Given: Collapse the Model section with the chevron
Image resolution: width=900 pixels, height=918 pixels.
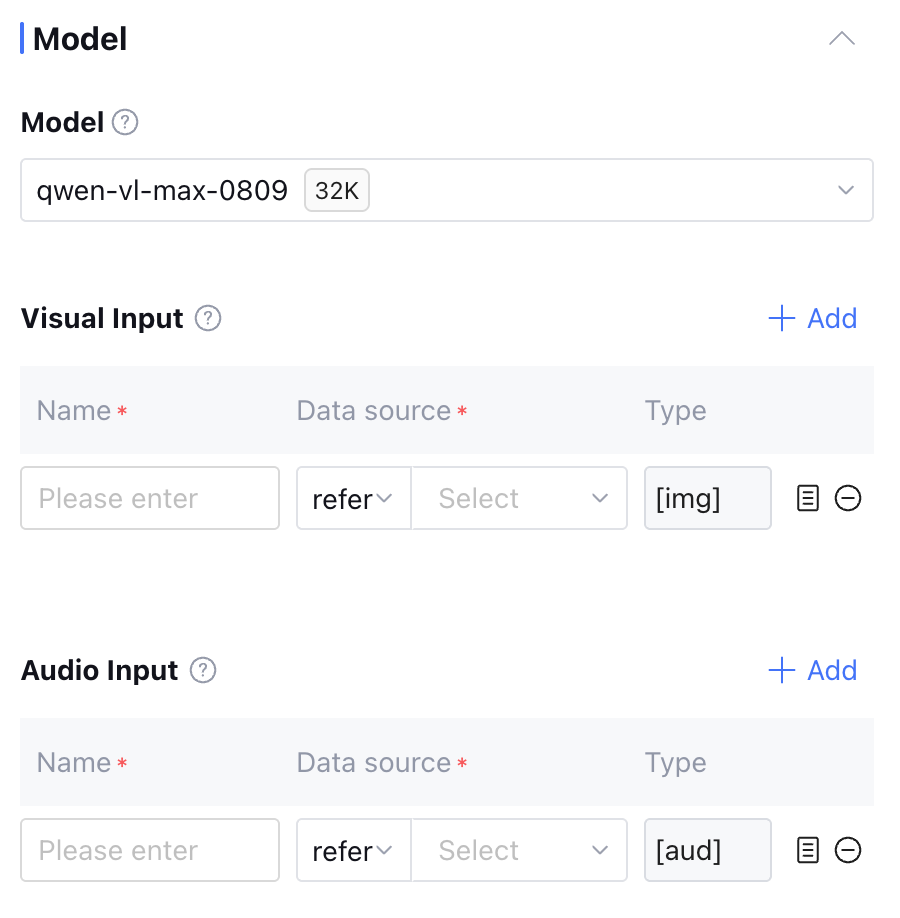Looking at the screenshot, I should pyautogui.click(x=842, y=39).
